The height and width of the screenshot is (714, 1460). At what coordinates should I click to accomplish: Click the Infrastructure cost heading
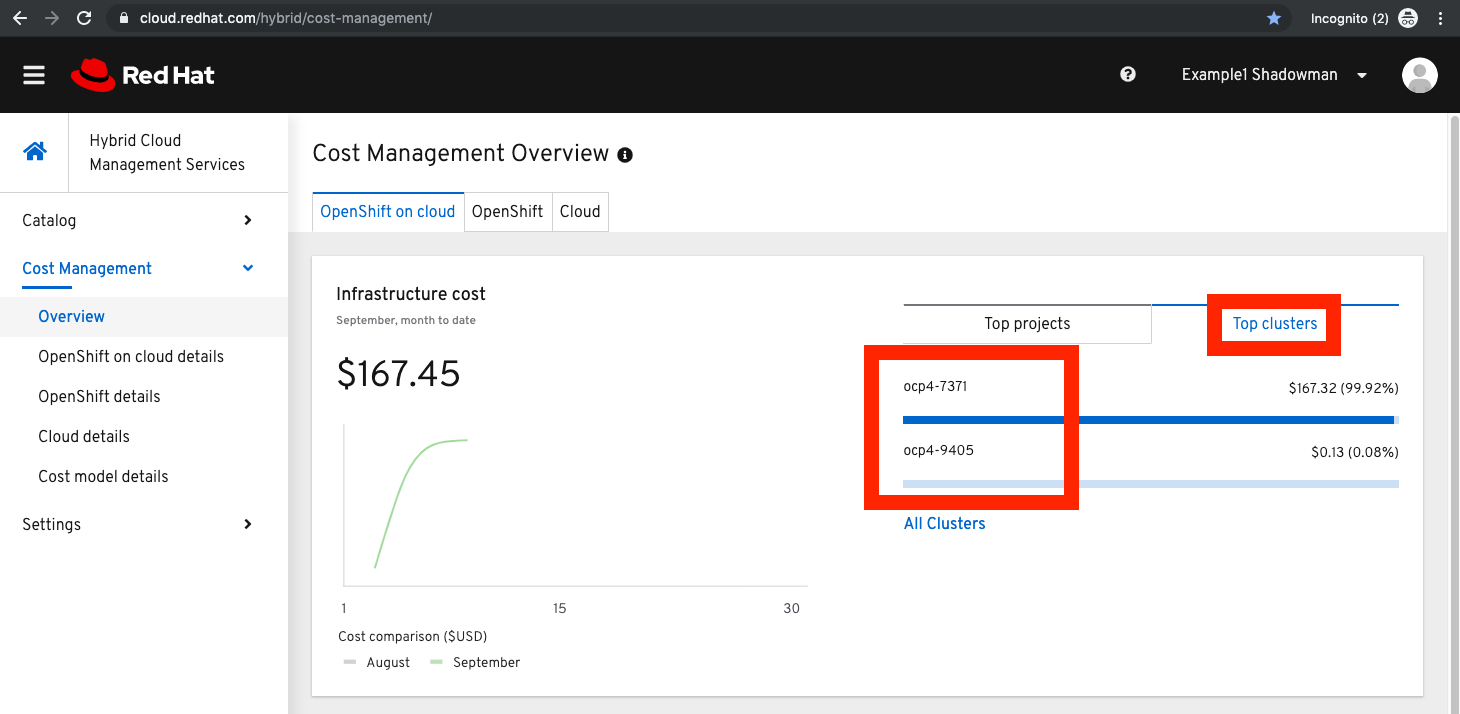(x=411, y=294)
